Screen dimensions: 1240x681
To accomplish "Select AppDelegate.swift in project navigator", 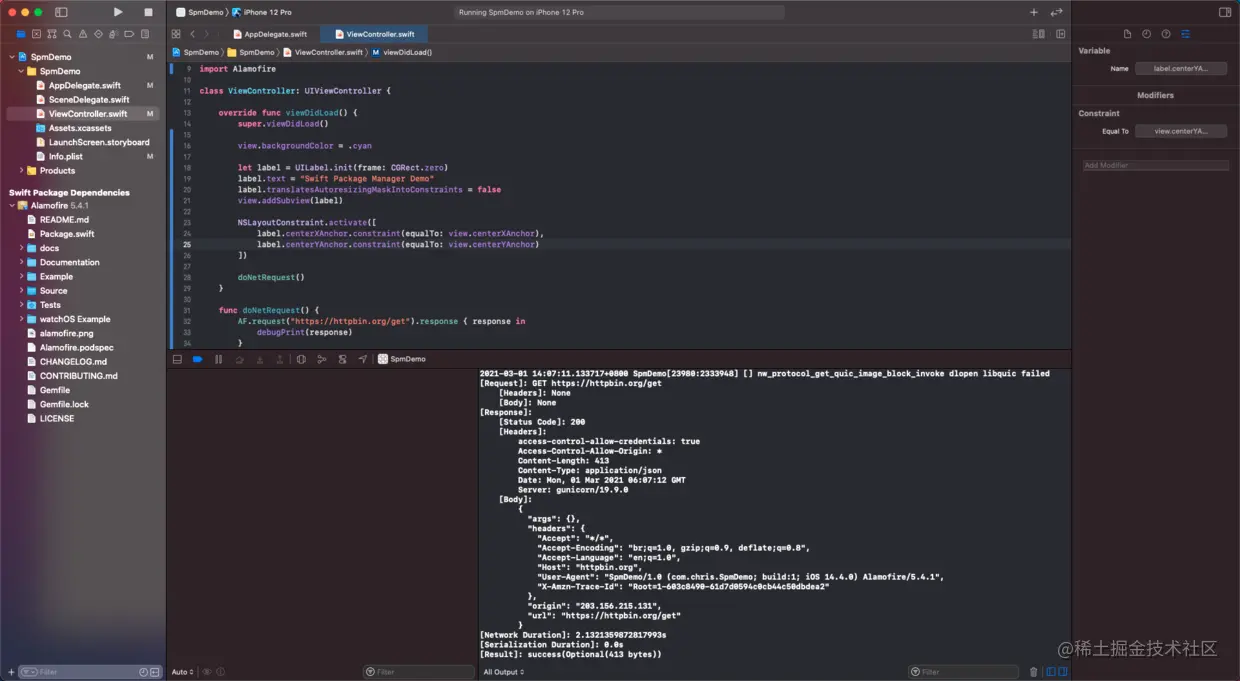I will tap(84, 85).
